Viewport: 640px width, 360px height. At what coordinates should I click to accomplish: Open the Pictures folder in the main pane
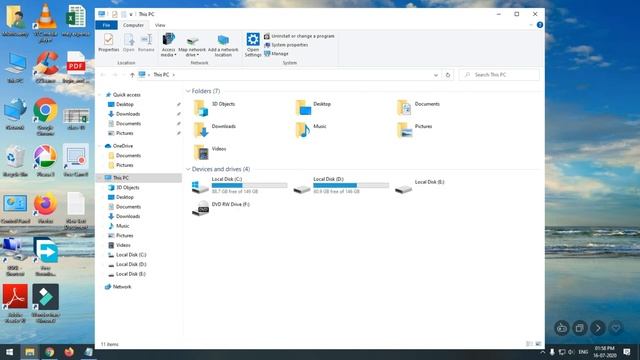point(415,130)
